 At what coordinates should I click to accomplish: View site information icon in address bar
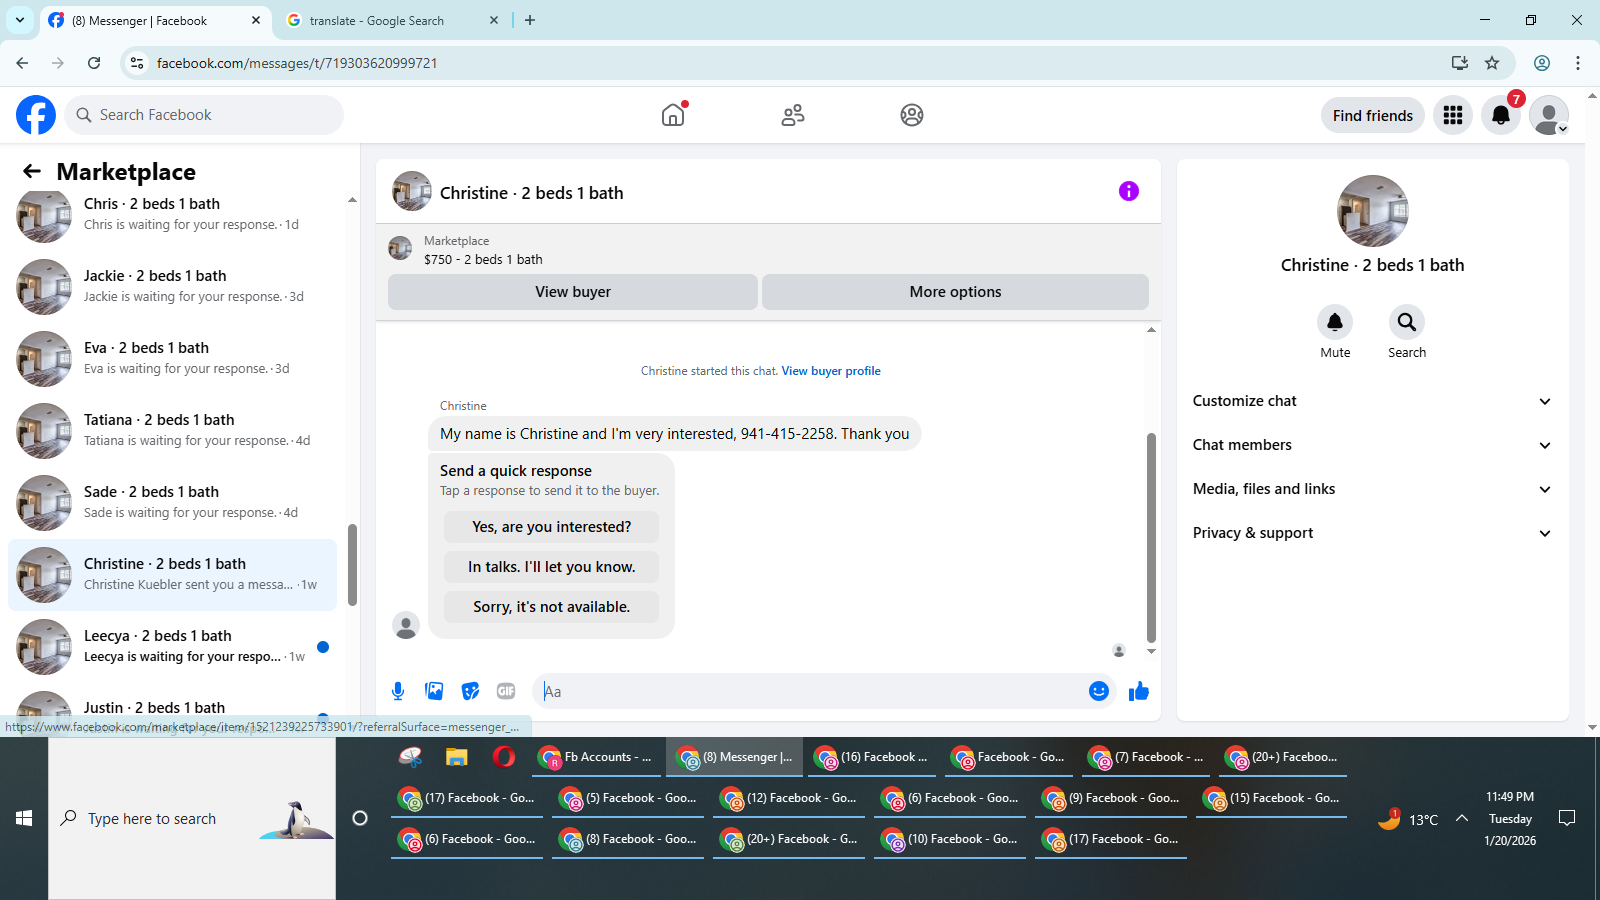(x=137, y=63)
